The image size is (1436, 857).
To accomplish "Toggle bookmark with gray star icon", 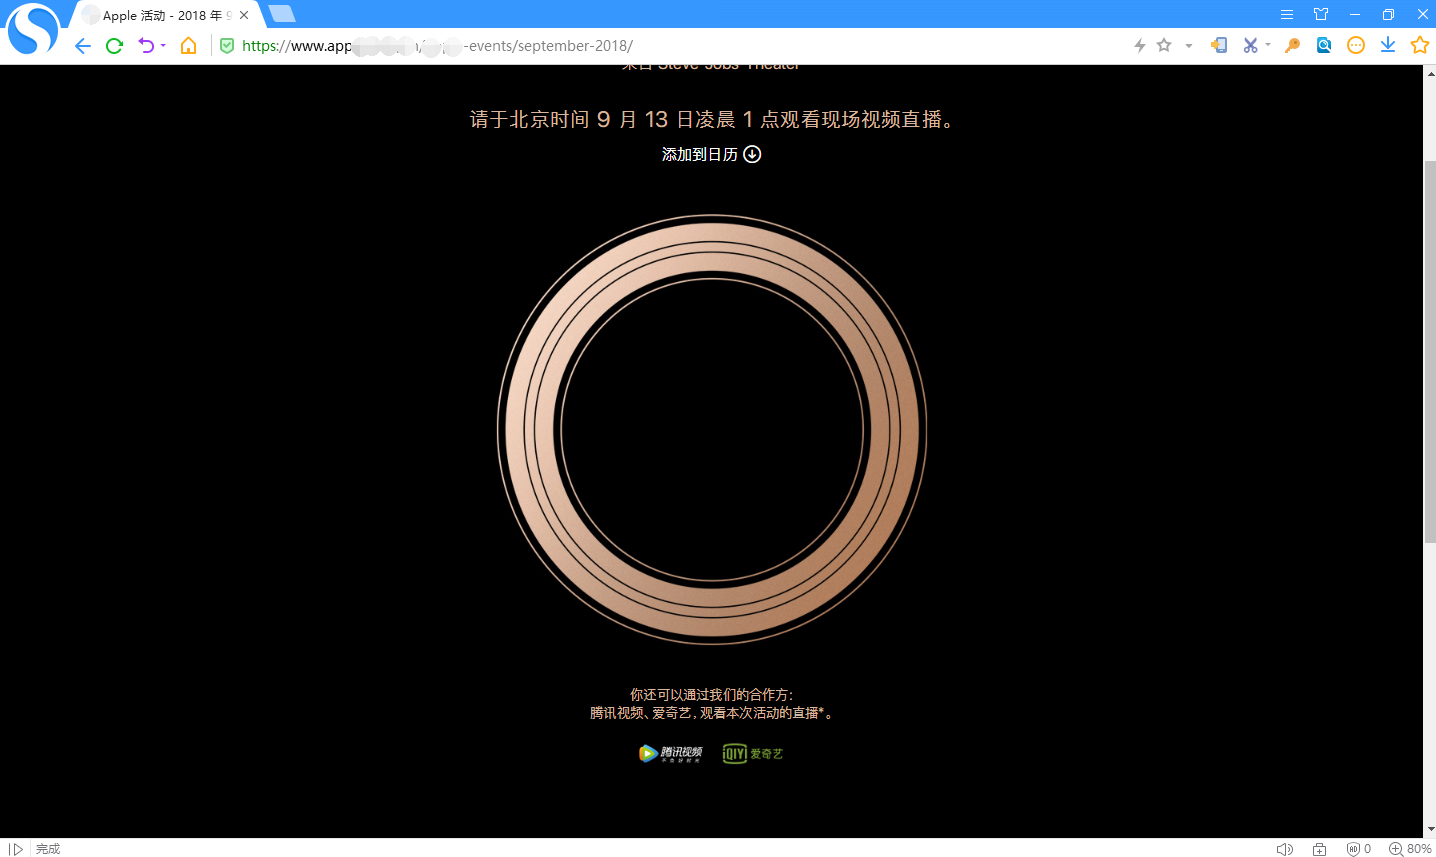I will (1164, 45).
